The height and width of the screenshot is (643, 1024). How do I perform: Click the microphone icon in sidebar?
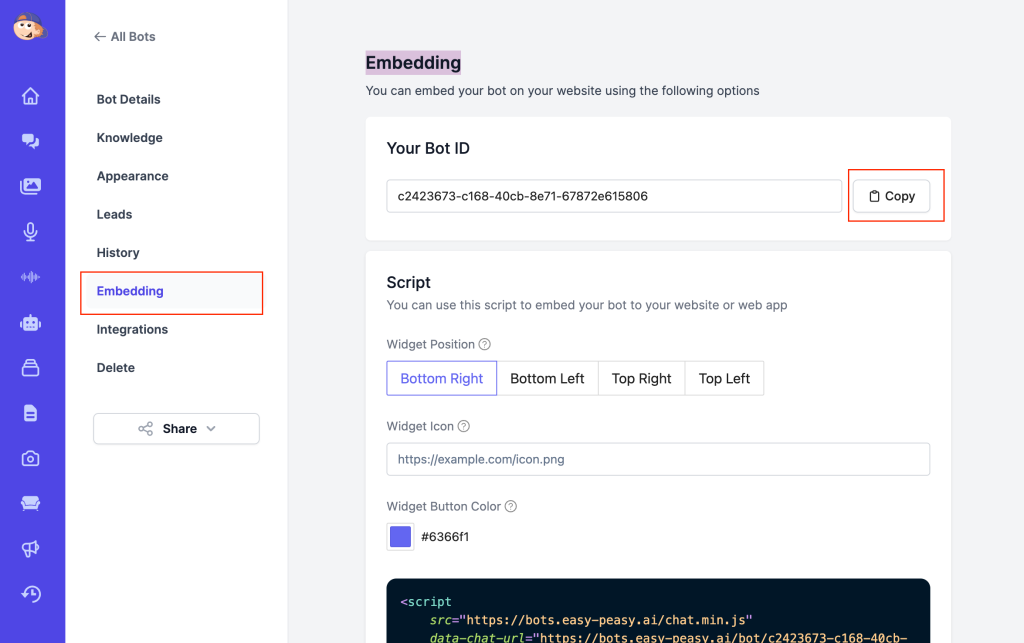[31, 232]
